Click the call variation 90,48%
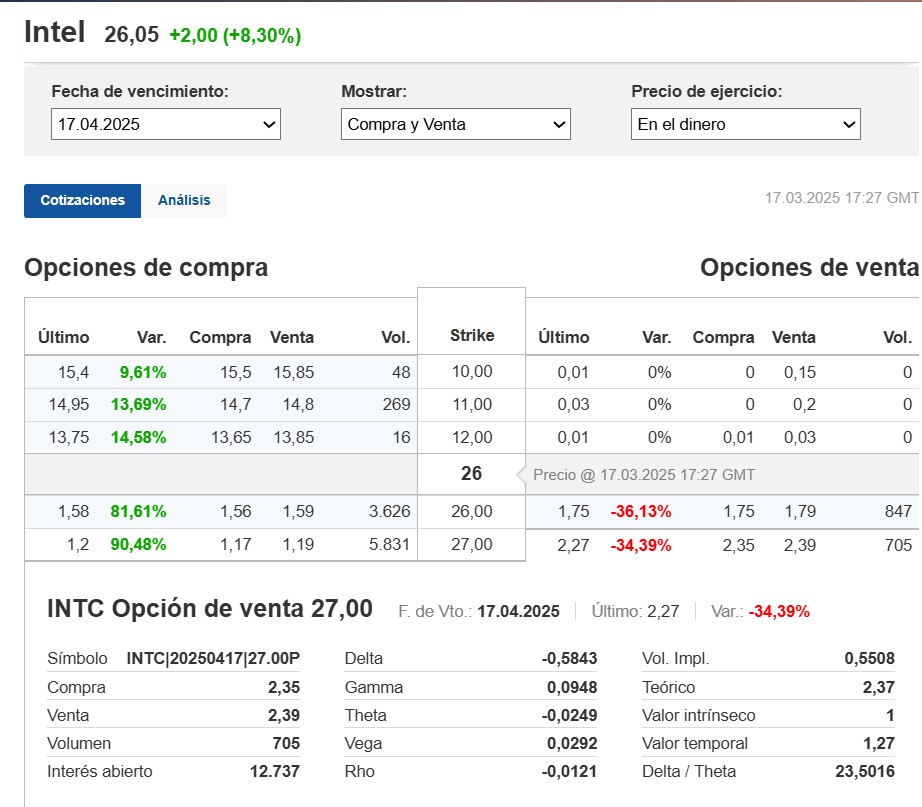 pyautogui.click(x=139, y=545)
